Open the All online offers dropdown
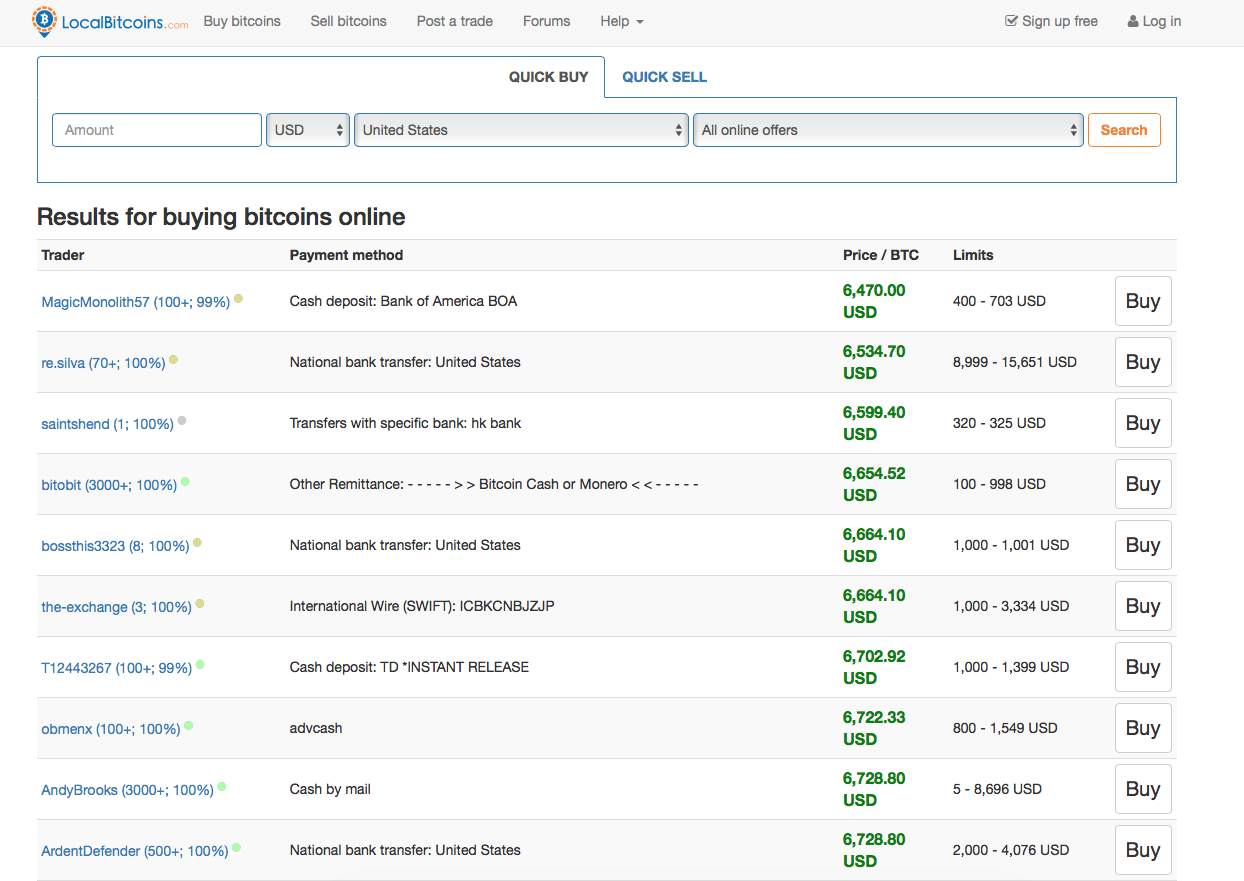This screenshot has width=1244, height=881. pyautogui.click(x=888, y=130)
